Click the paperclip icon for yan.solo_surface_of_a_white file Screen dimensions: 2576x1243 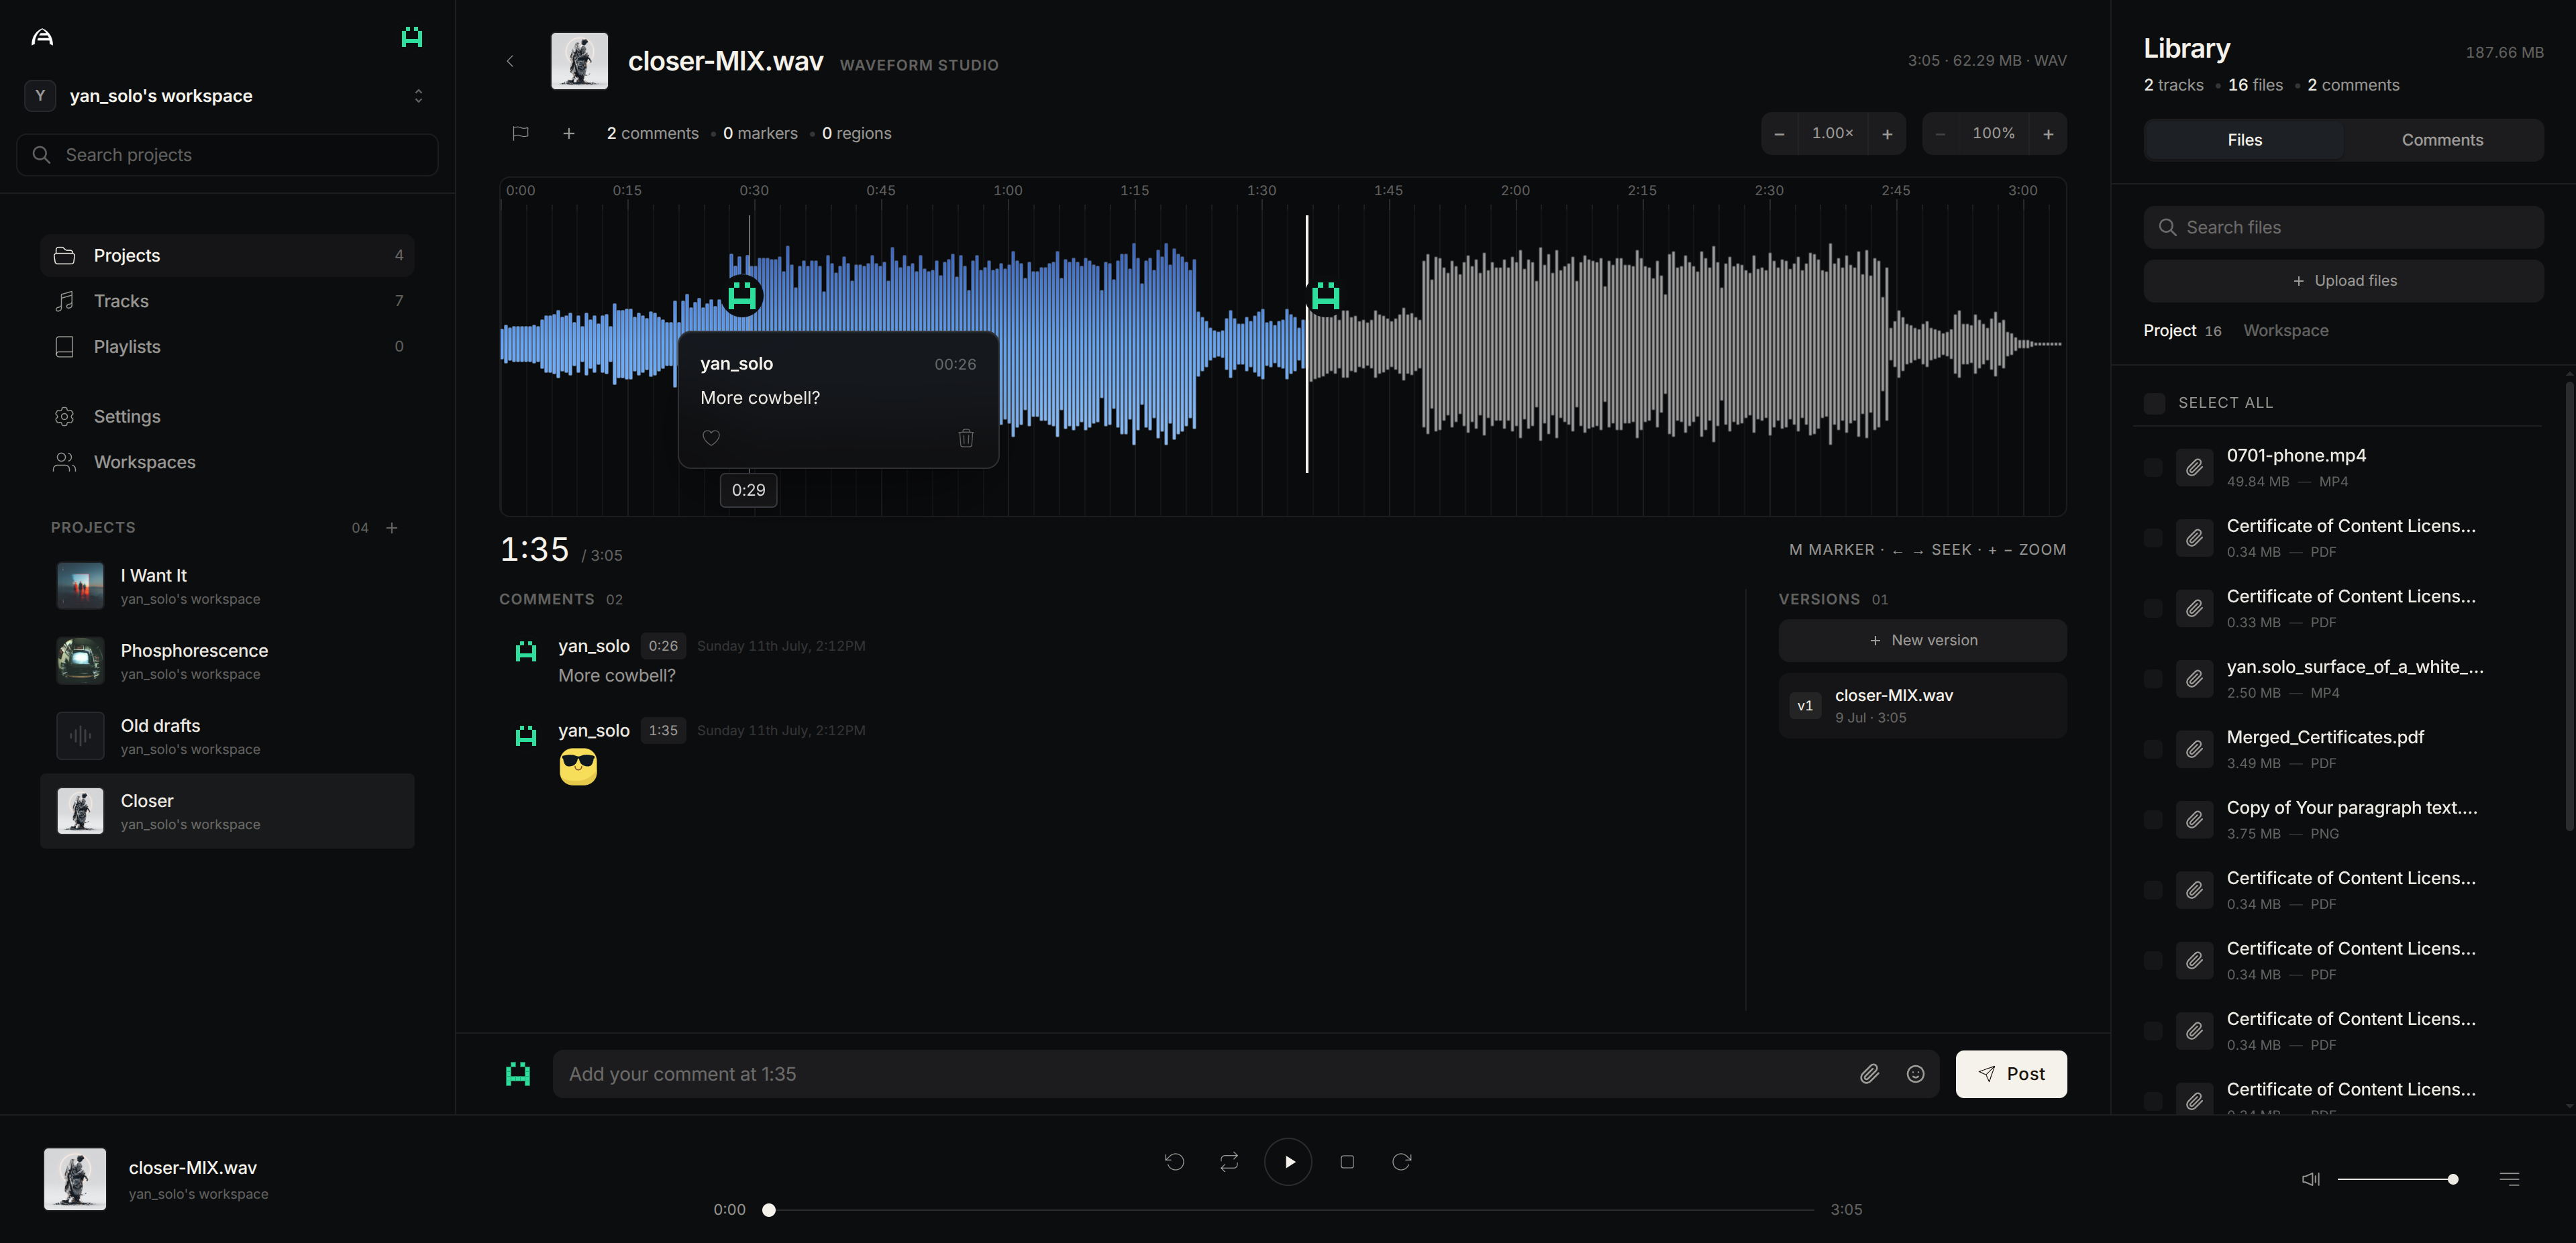pyautogui.click(x=2194, y=679)
